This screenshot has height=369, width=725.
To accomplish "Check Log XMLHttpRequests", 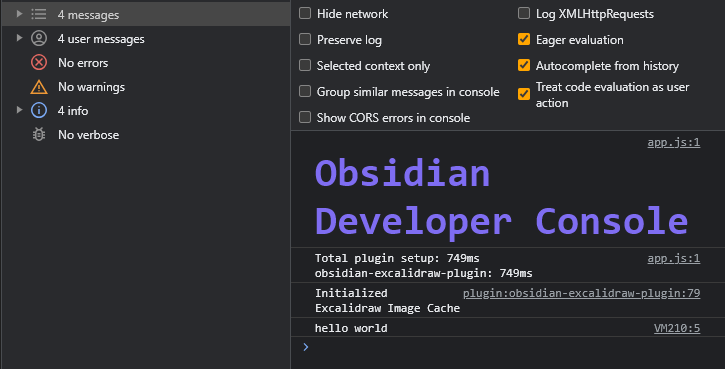I will pyautogui.click(x=524, y=13).
